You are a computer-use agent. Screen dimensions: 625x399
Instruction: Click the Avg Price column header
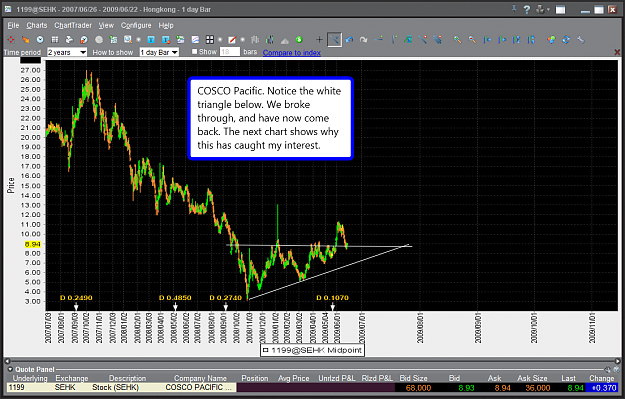(293, 378)
